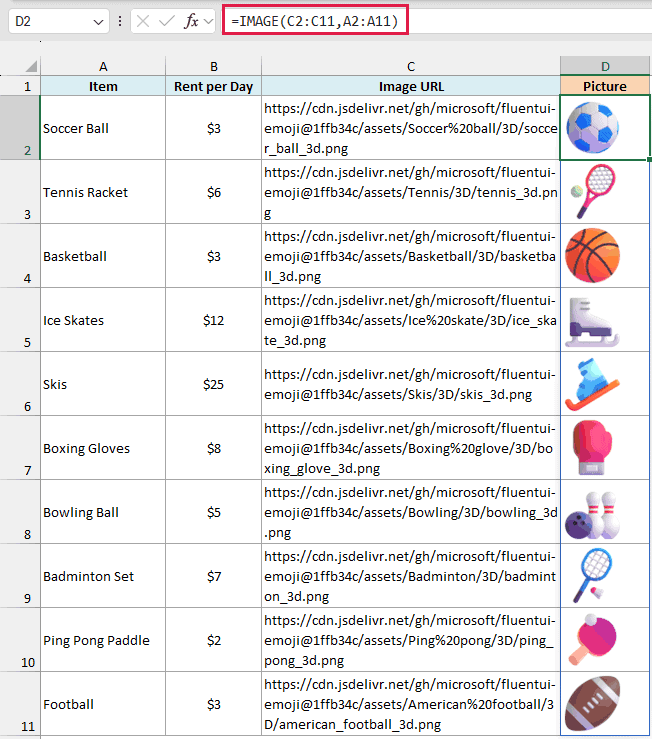Select the Badminton Set cell
This screenshot has width=652, height=739.
(103, 576)
